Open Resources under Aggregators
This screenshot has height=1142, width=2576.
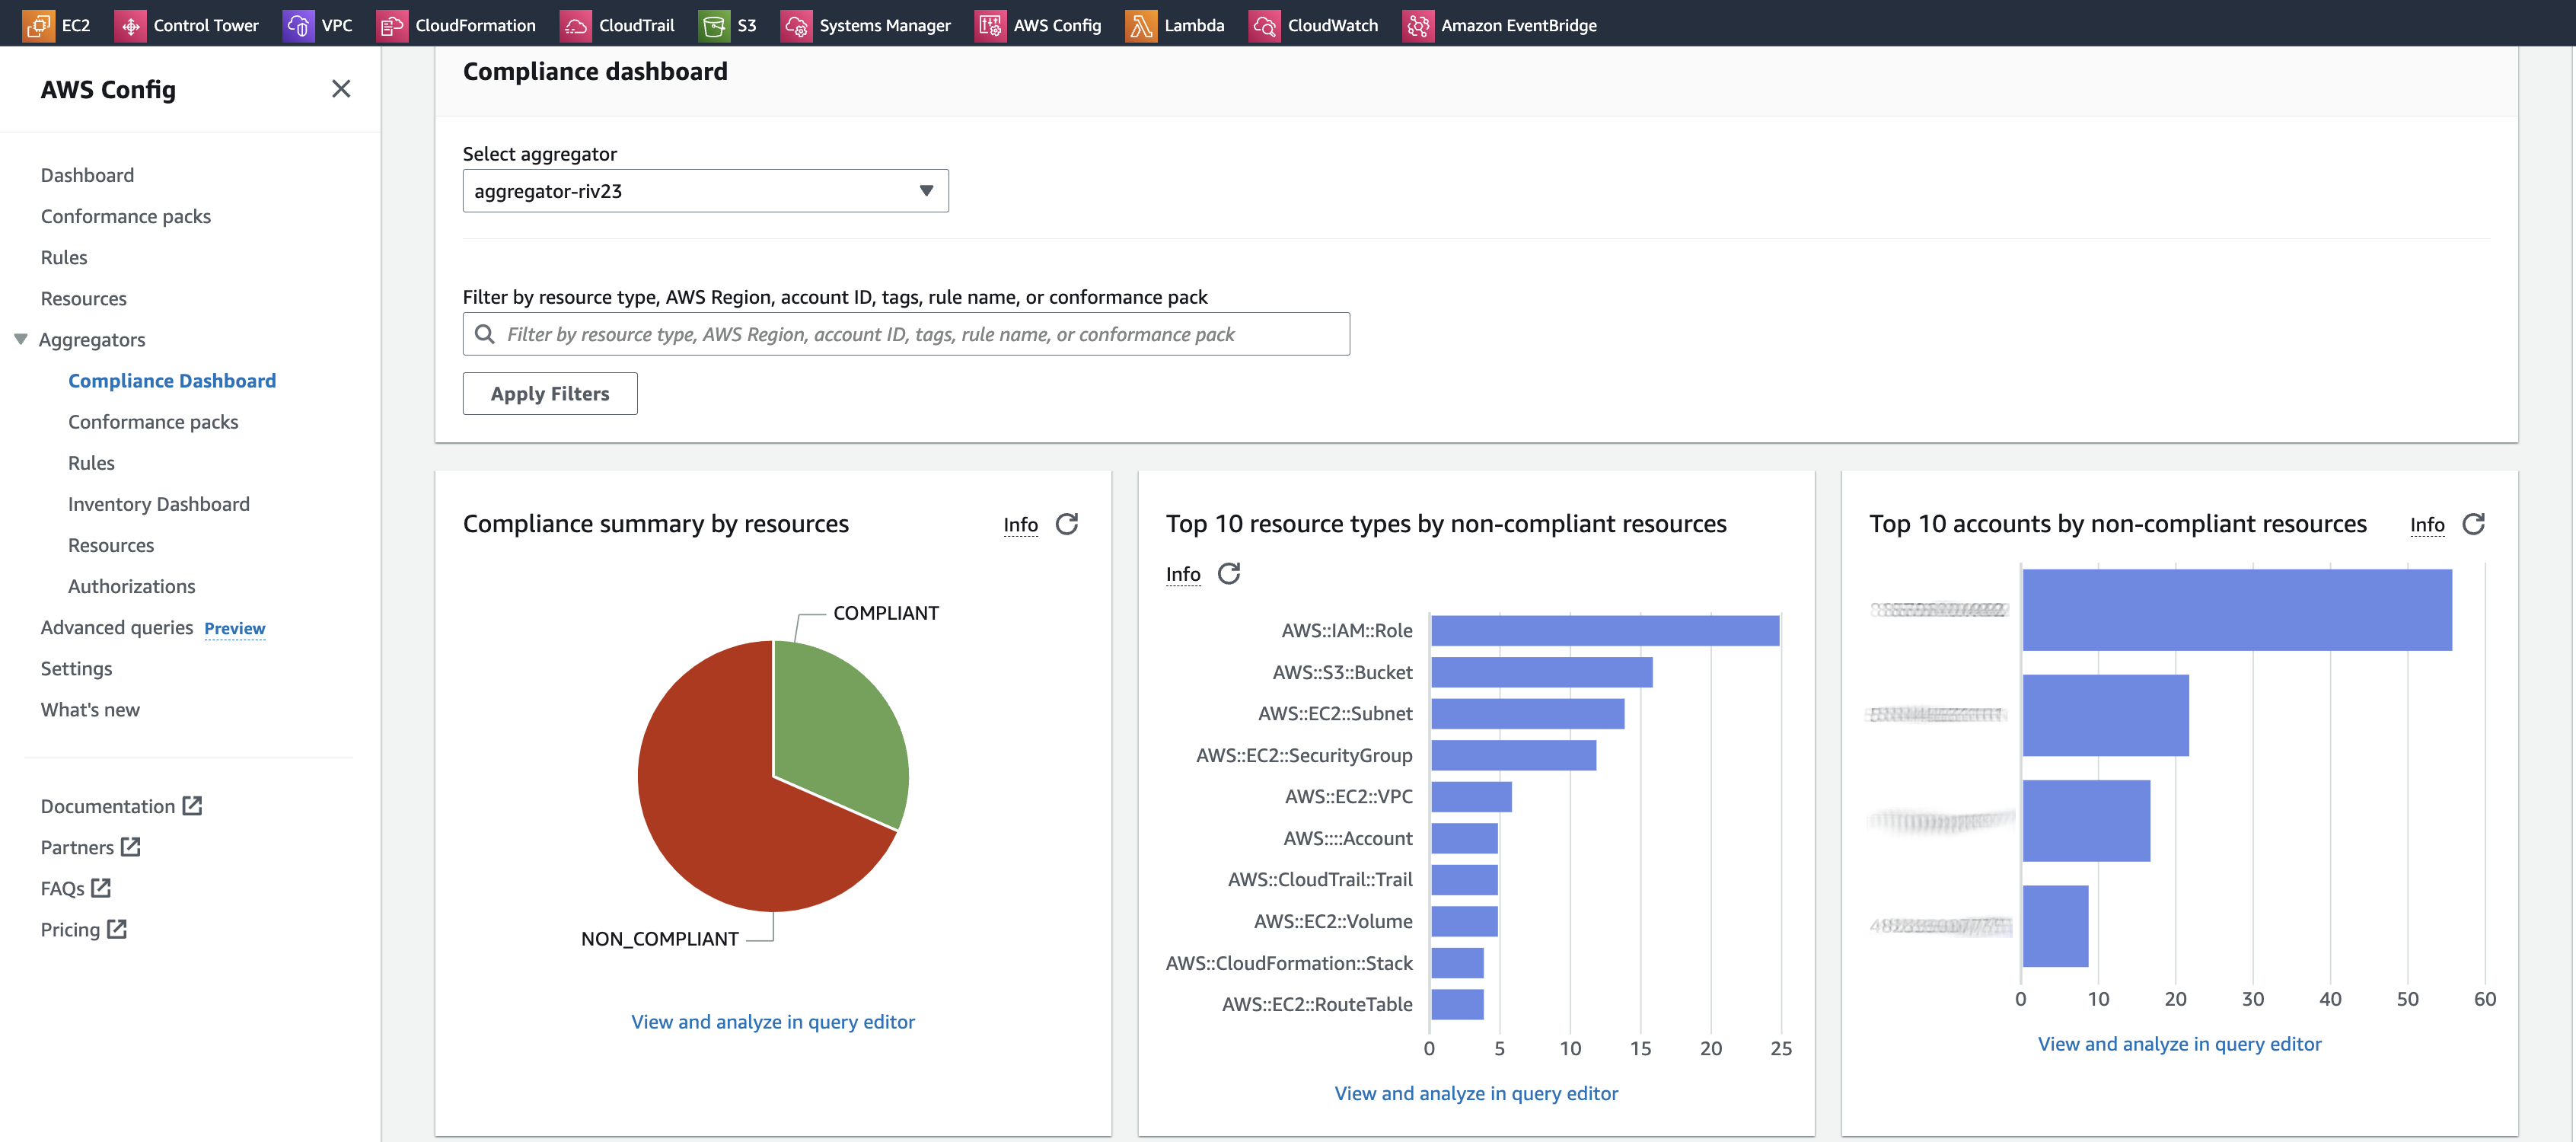pos(111,544)
